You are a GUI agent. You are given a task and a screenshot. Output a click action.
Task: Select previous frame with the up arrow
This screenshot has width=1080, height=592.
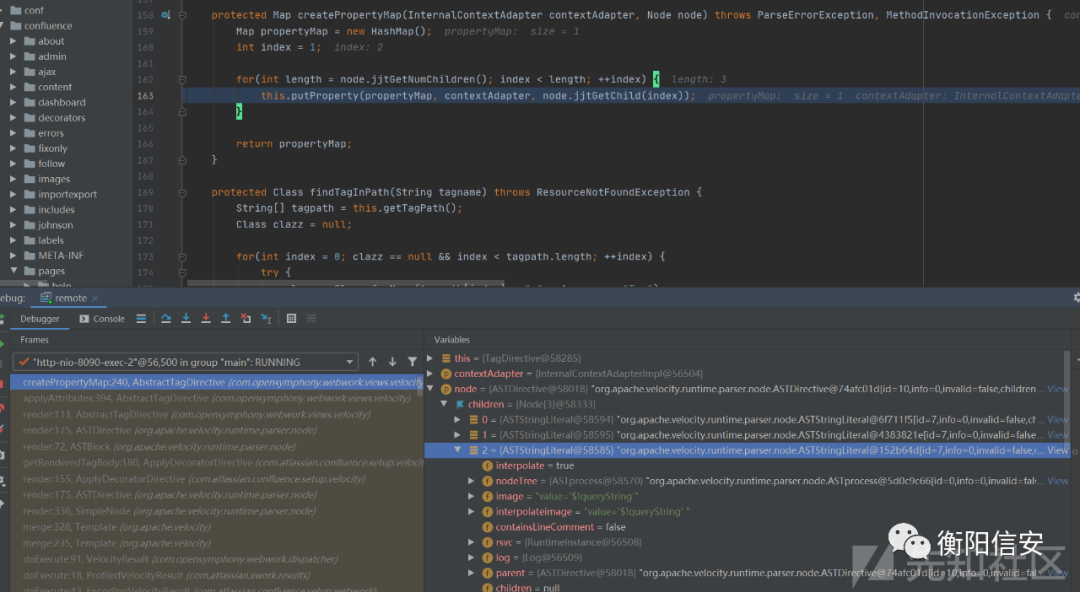[373, 362]
